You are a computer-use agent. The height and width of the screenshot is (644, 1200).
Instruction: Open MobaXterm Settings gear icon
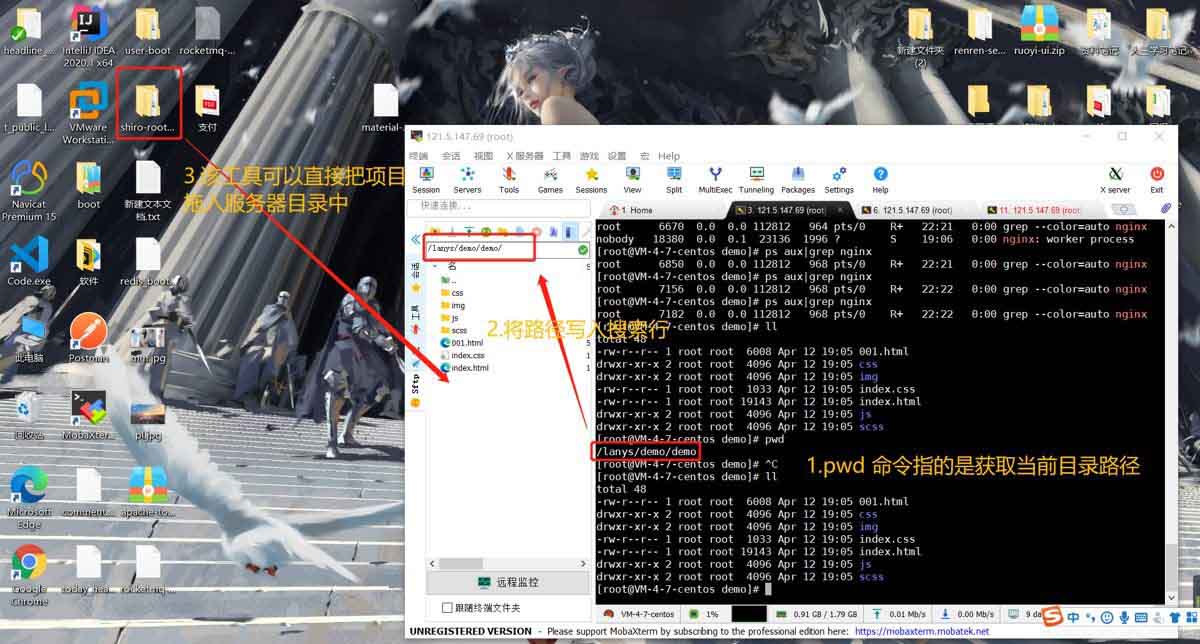839,180
